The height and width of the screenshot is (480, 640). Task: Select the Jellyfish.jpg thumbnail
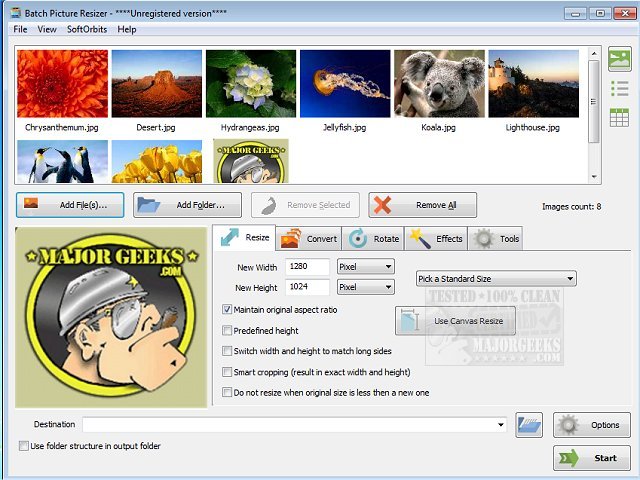pos(345,84)
